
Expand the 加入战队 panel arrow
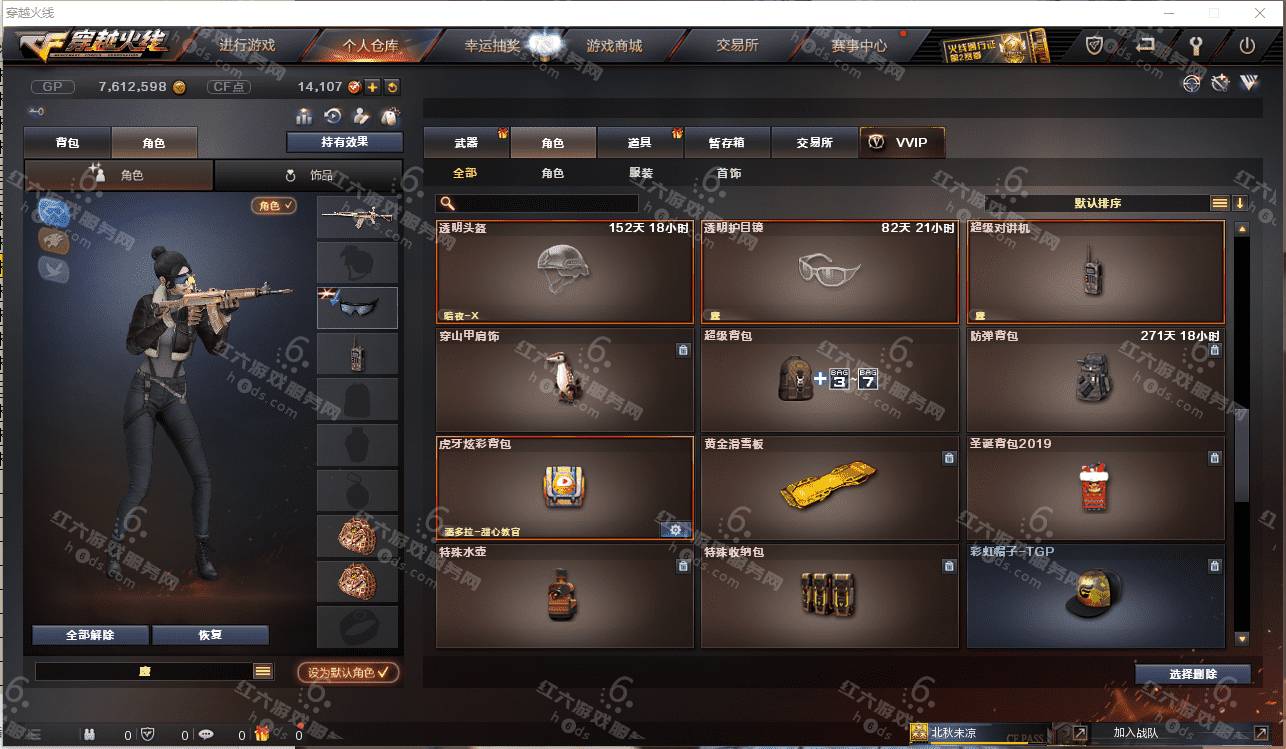[1260, 733]
